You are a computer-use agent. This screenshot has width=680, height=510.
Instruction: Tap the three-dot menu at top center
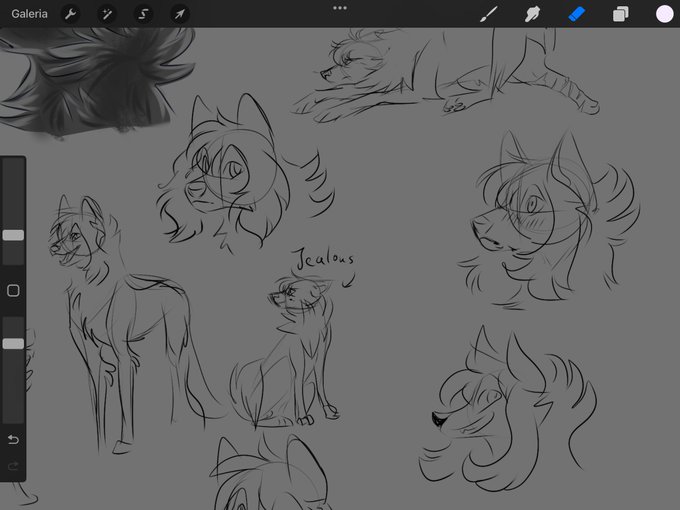coord(340,8)
